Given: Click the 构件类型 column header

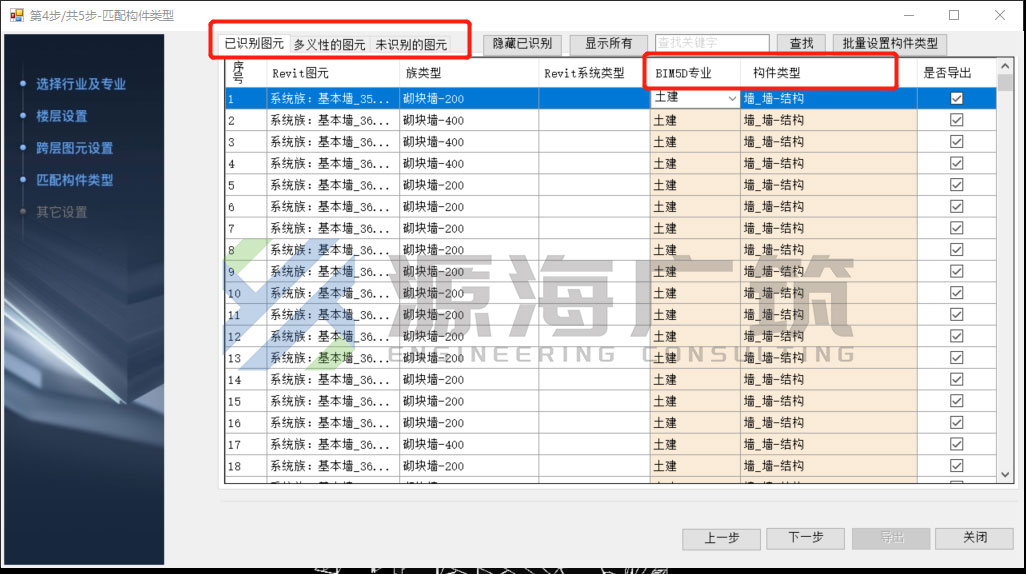Looking at the screenshot, I should pos(828,73).
